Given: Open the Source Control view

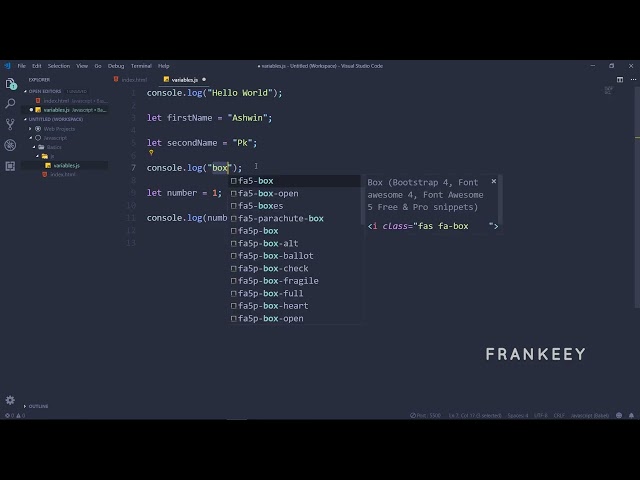Looking at the screenshot, I should [x=10, y=124].
